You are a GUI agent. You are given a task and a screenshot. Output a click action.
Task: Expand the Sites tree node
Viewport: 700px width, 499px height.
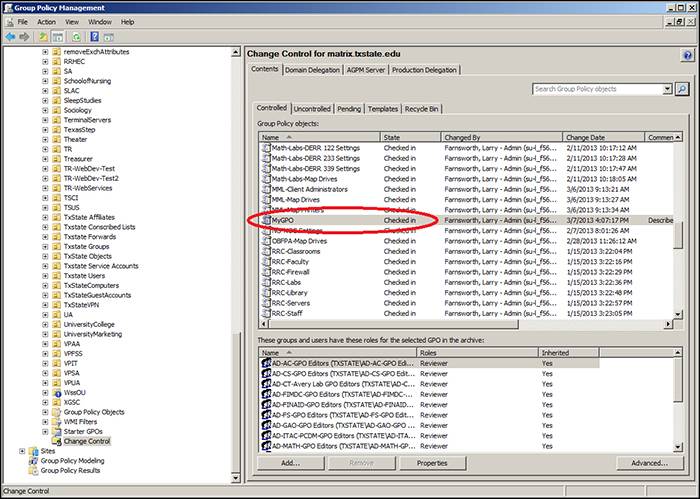tap(22, 451)
